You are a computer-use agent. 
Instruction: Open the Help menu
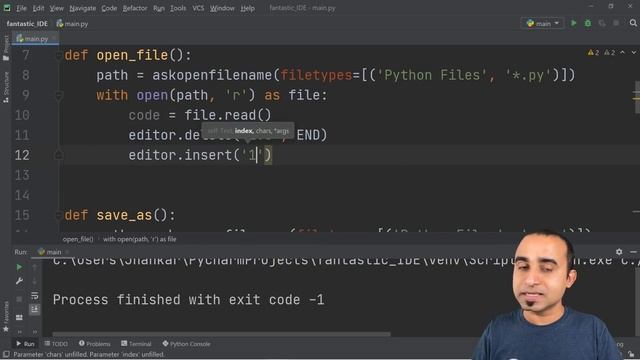pos(247,8)
